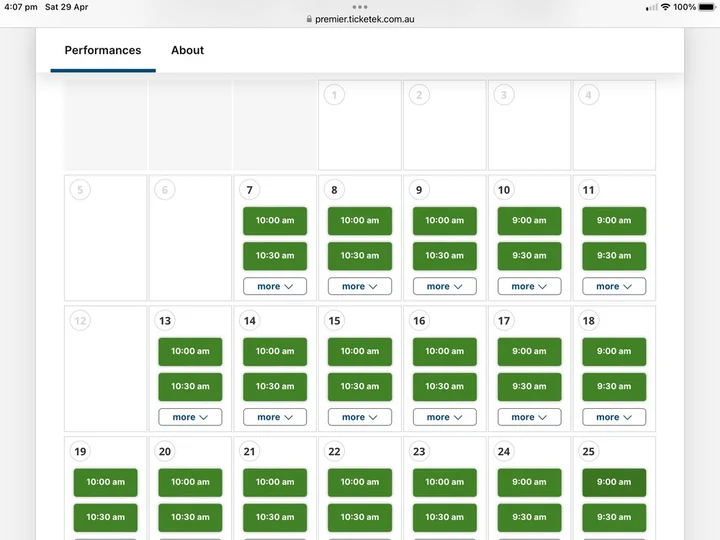Expand more times for day 17

point(529,417)
